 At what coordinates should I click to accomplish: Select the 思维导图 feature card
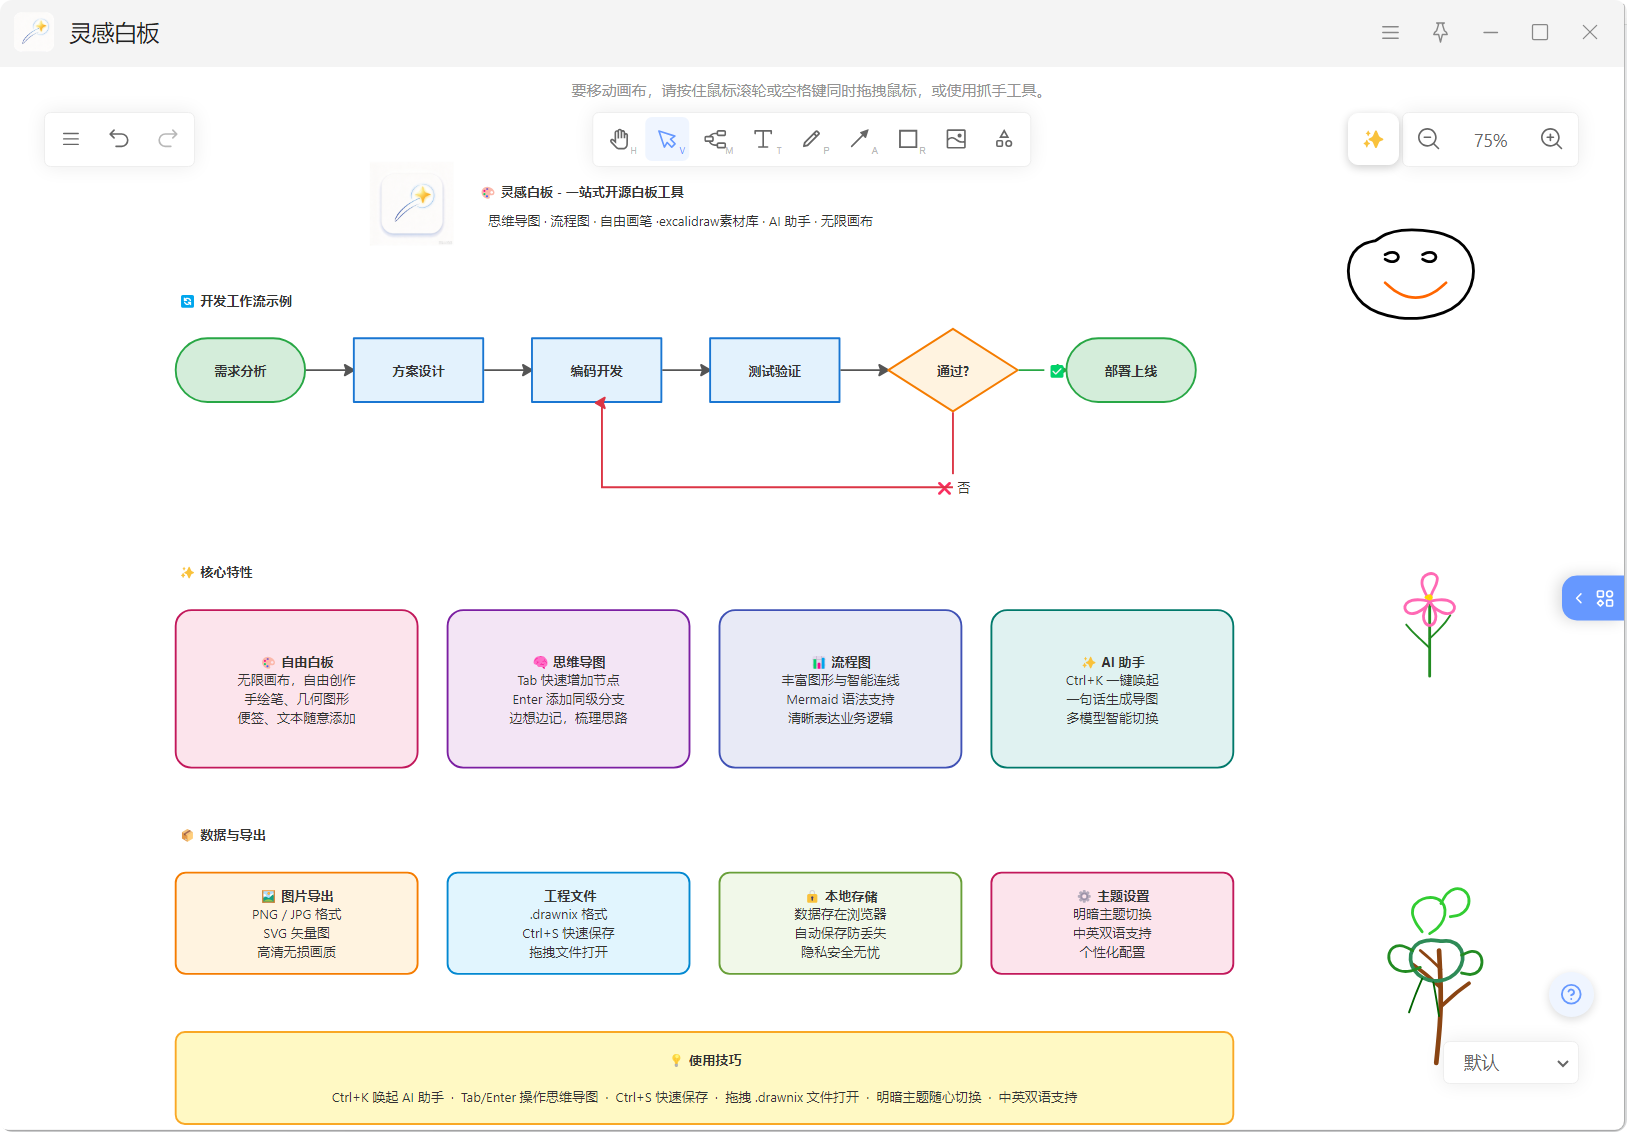click(x=568, y=689)
